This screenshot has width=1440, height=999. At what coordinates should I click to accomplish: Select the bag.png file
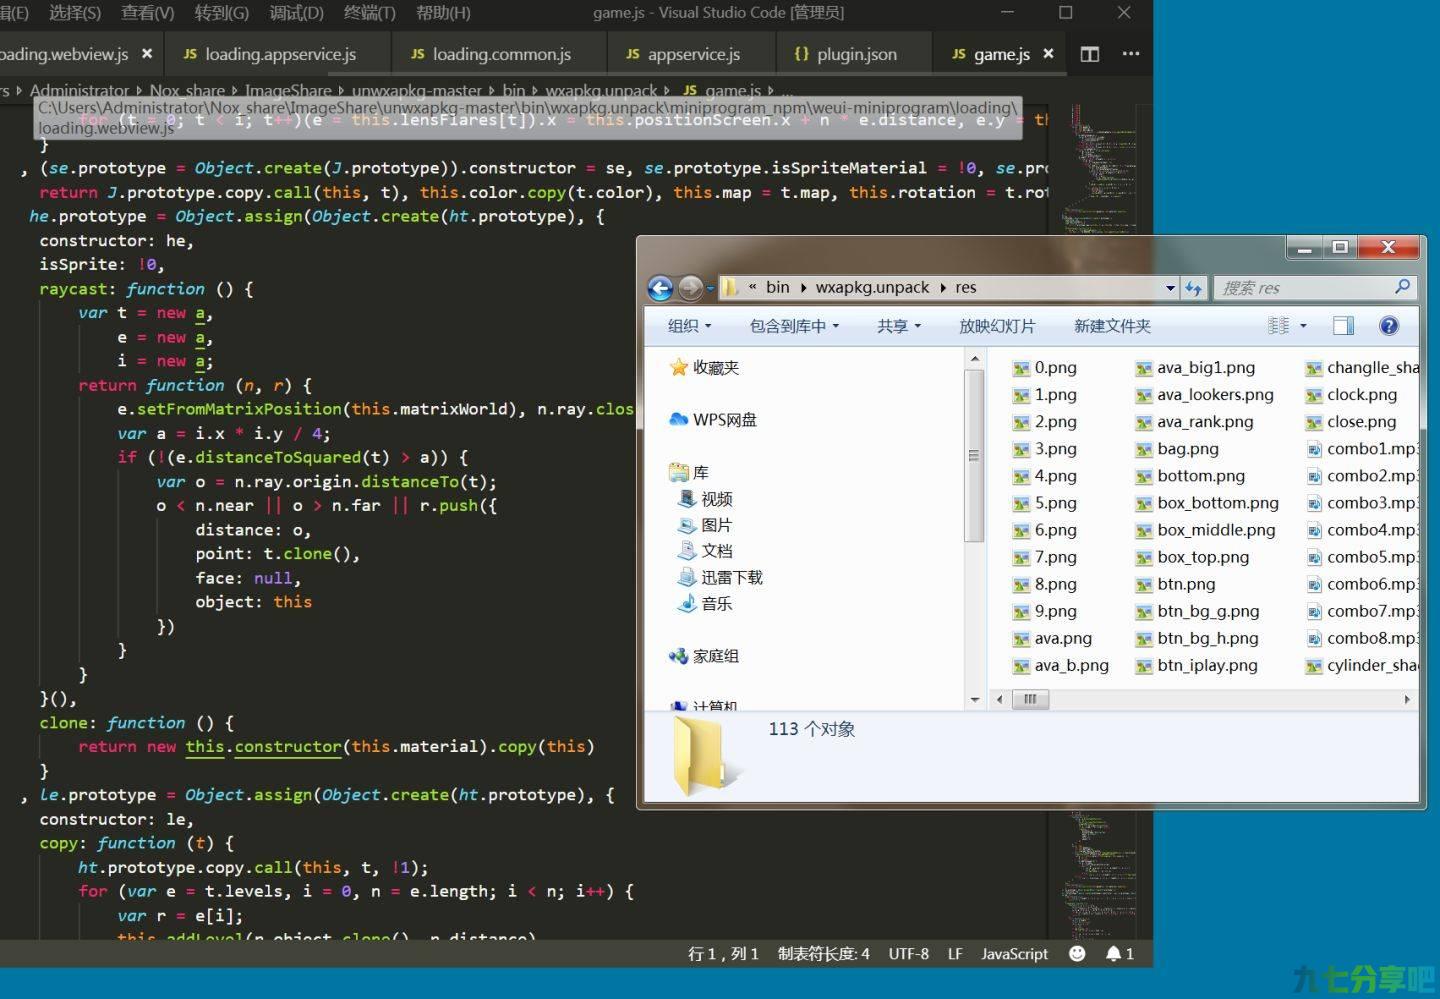pos(1177,448)
